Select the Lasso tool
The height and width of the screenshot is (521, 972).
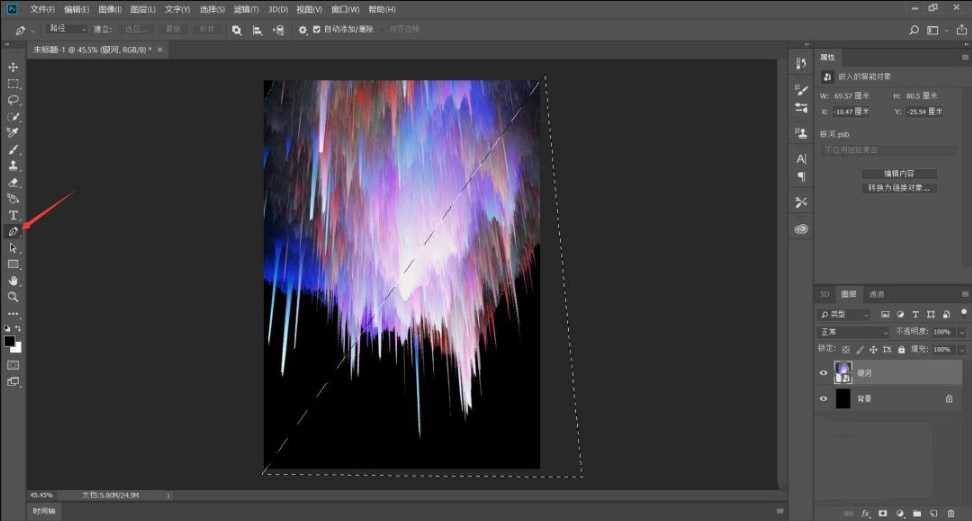tap(14, 100)
